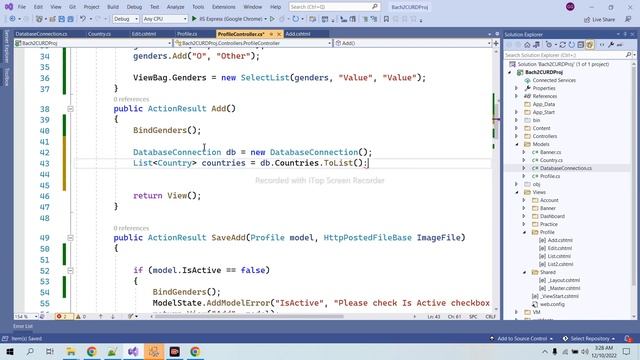
Task: Open Windows Start menu
Action: click(10, 351)
